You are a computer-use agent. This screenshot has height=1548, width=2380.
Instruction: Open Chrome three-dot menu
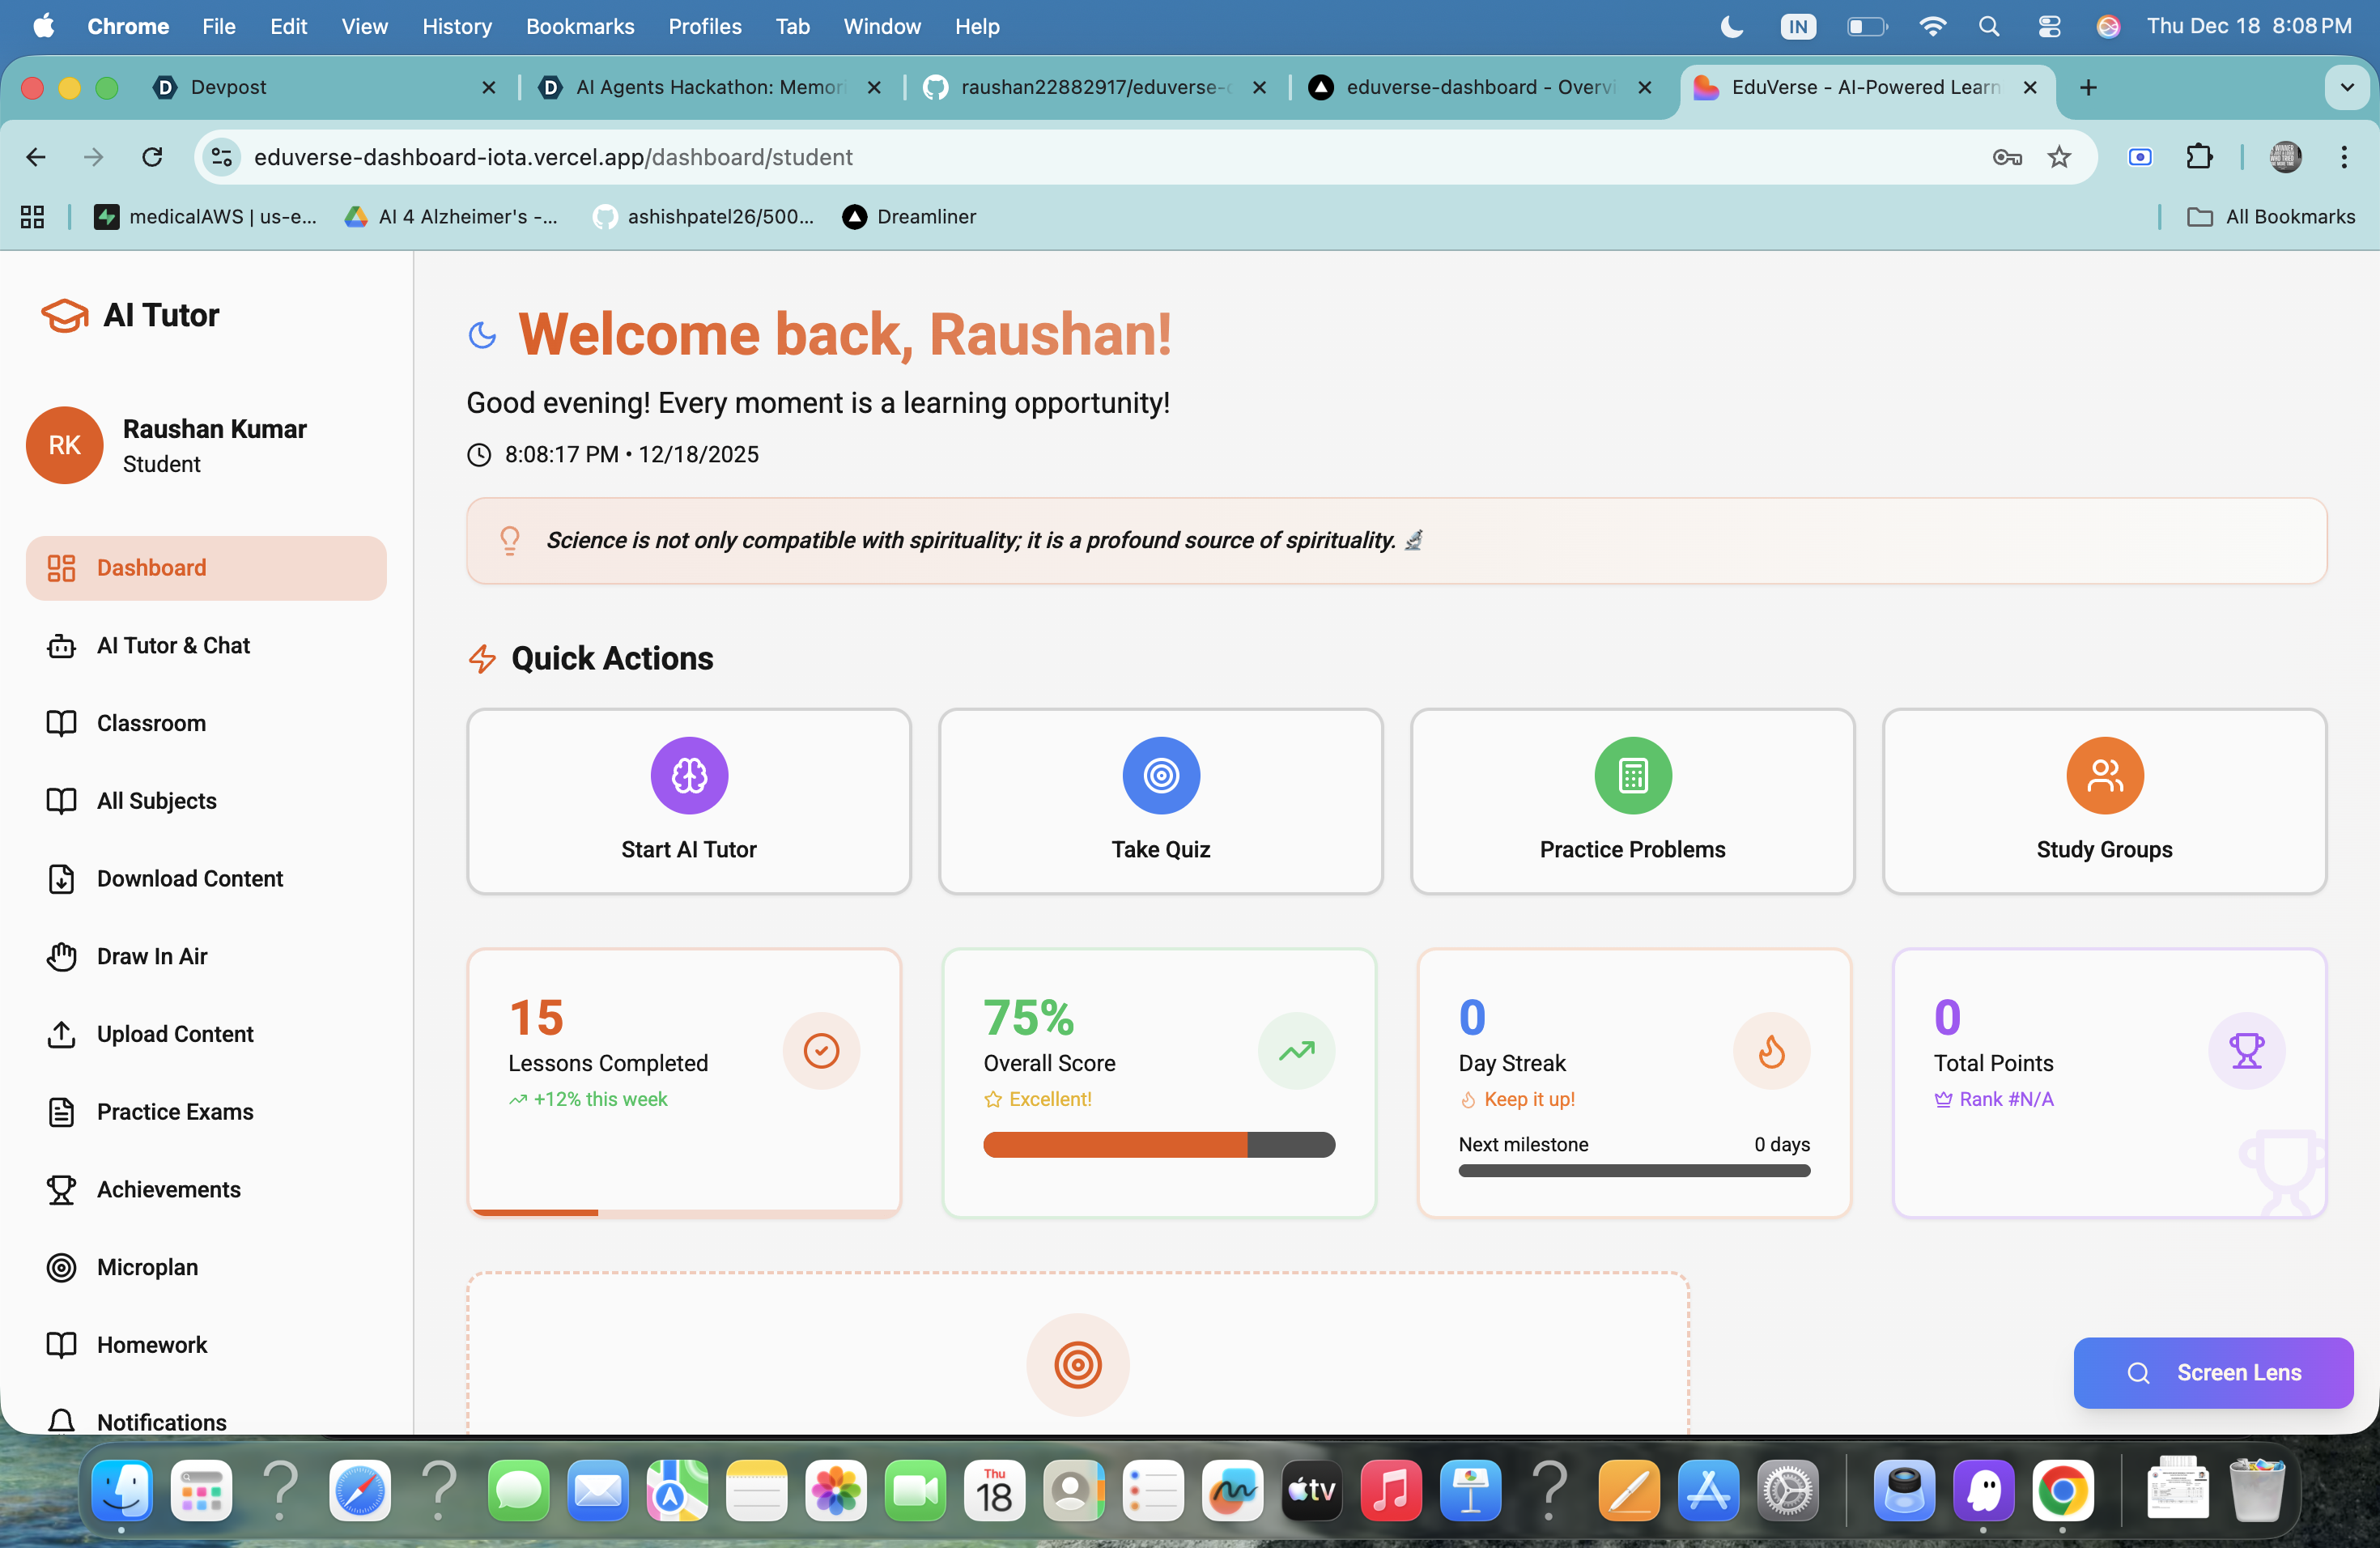pyautogui.click(x=2343, y=157)
